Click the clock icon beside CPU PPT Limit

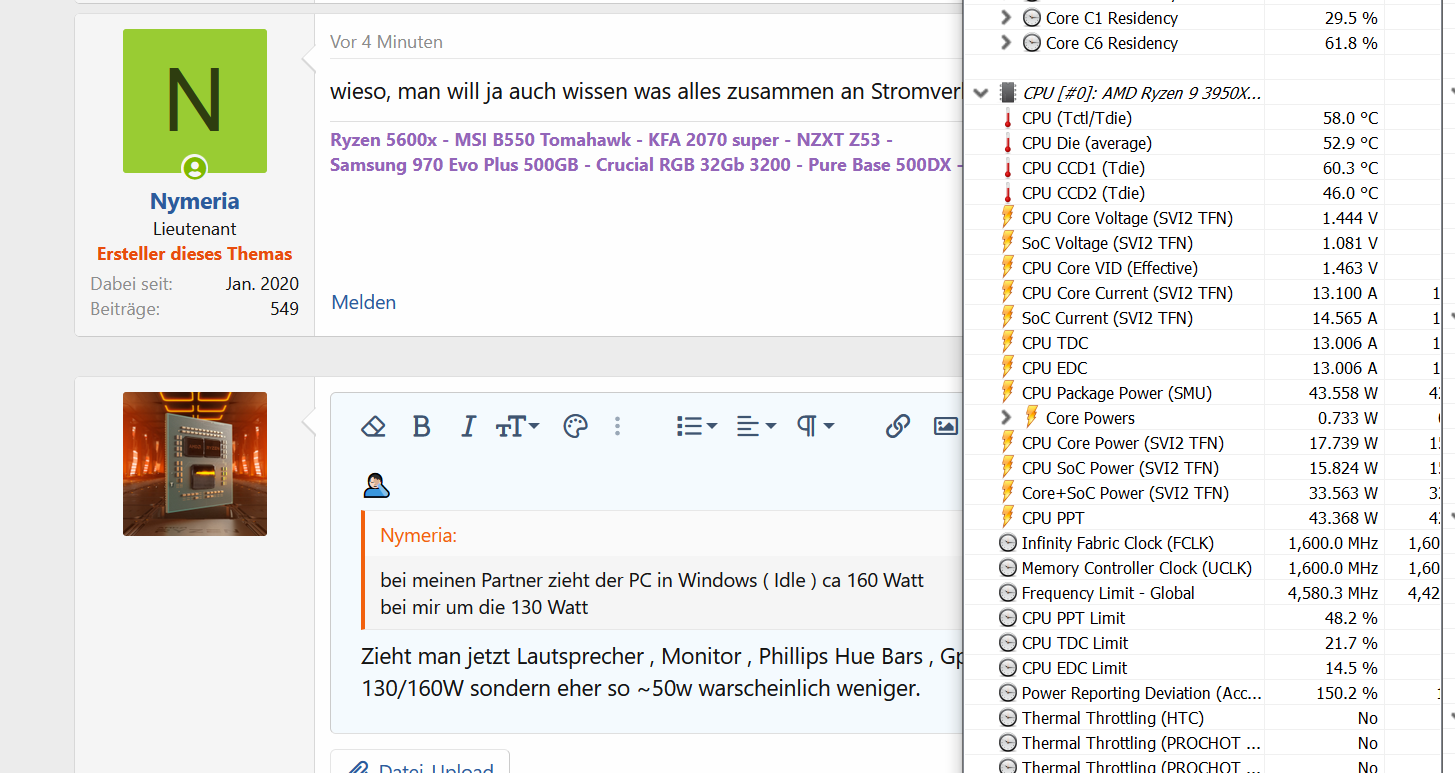point(1008,618)
